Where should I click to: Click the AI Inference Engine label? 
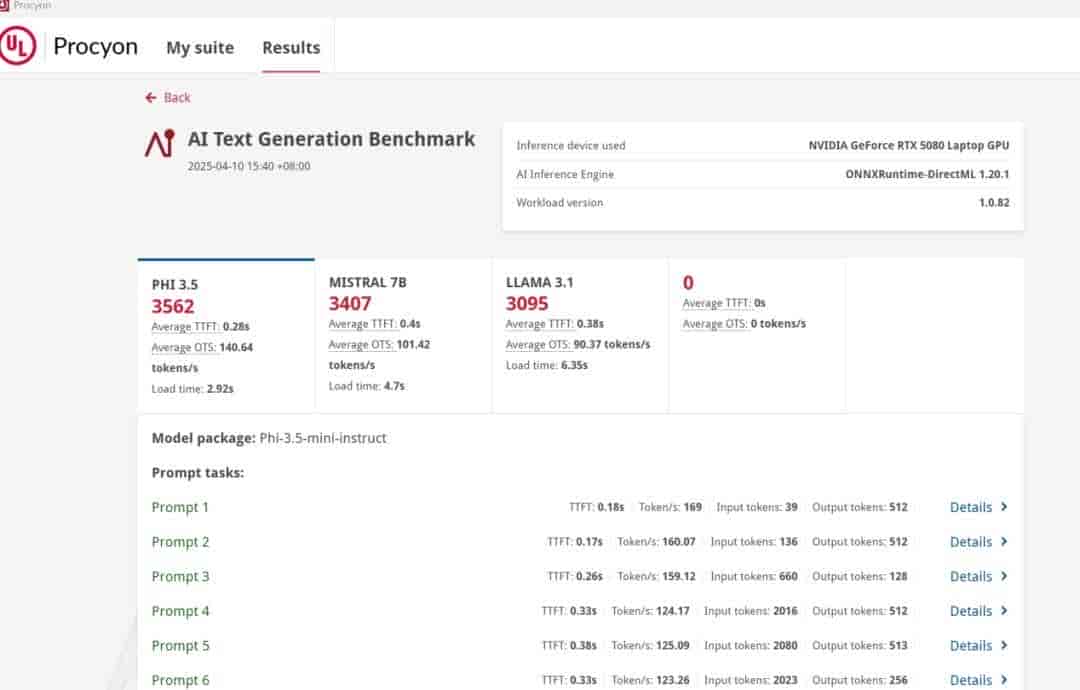coord(565,174)
